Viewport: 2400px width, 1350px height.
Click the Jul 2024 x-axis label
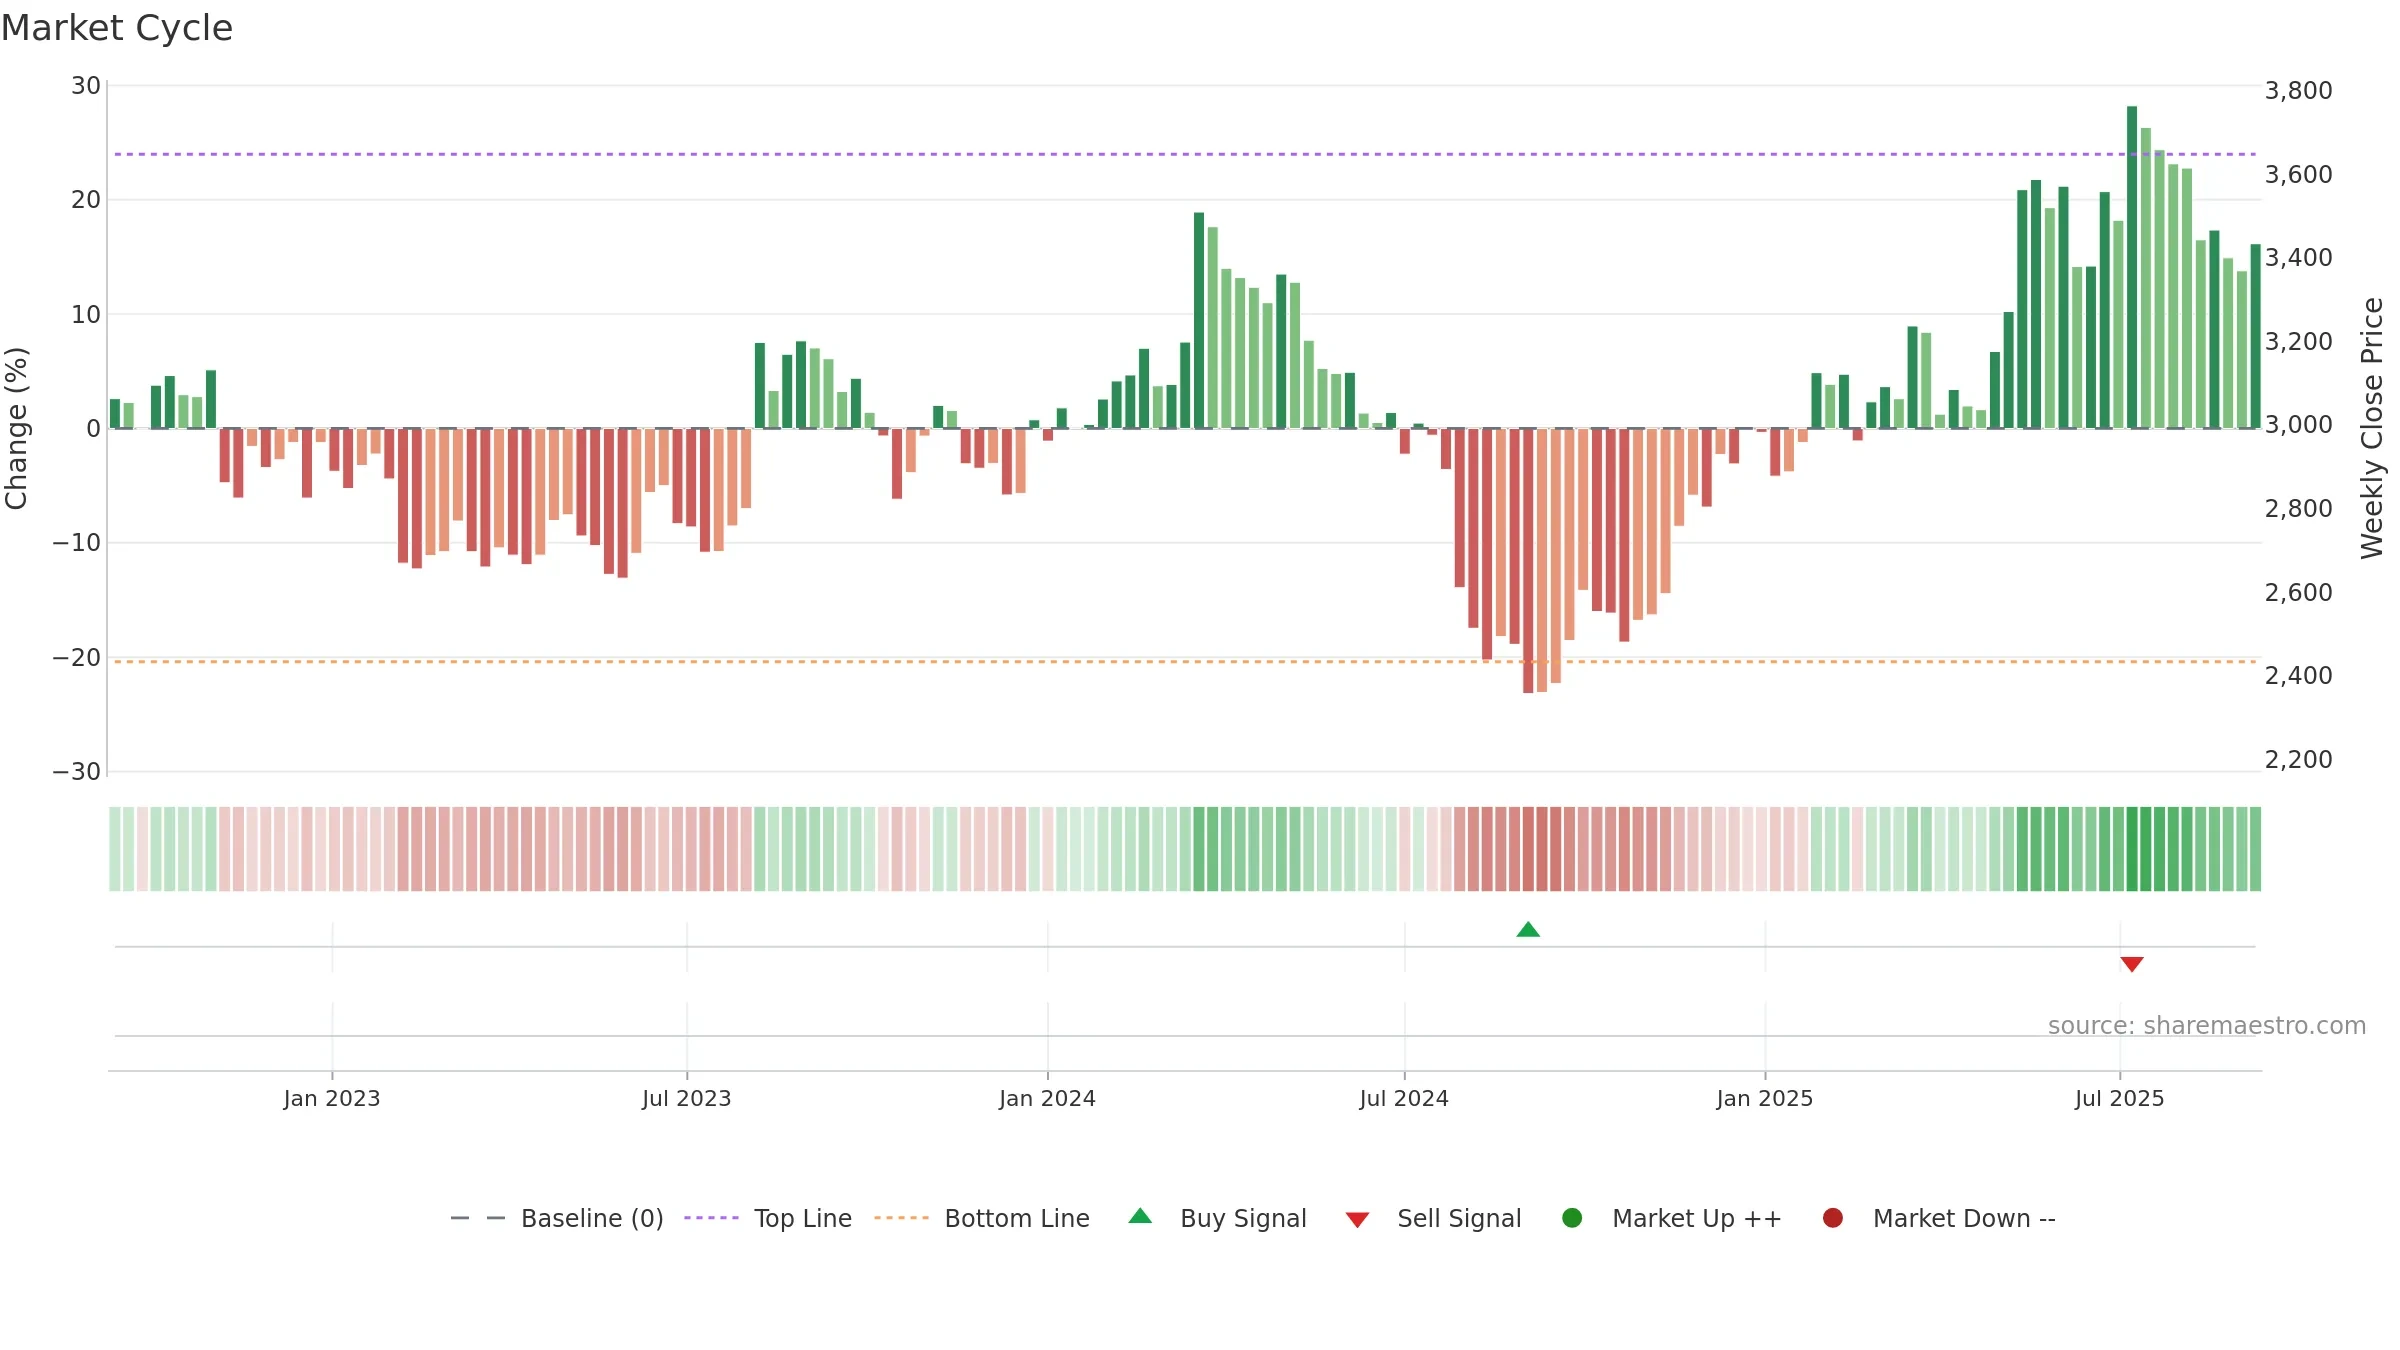coord(1404,1098)
